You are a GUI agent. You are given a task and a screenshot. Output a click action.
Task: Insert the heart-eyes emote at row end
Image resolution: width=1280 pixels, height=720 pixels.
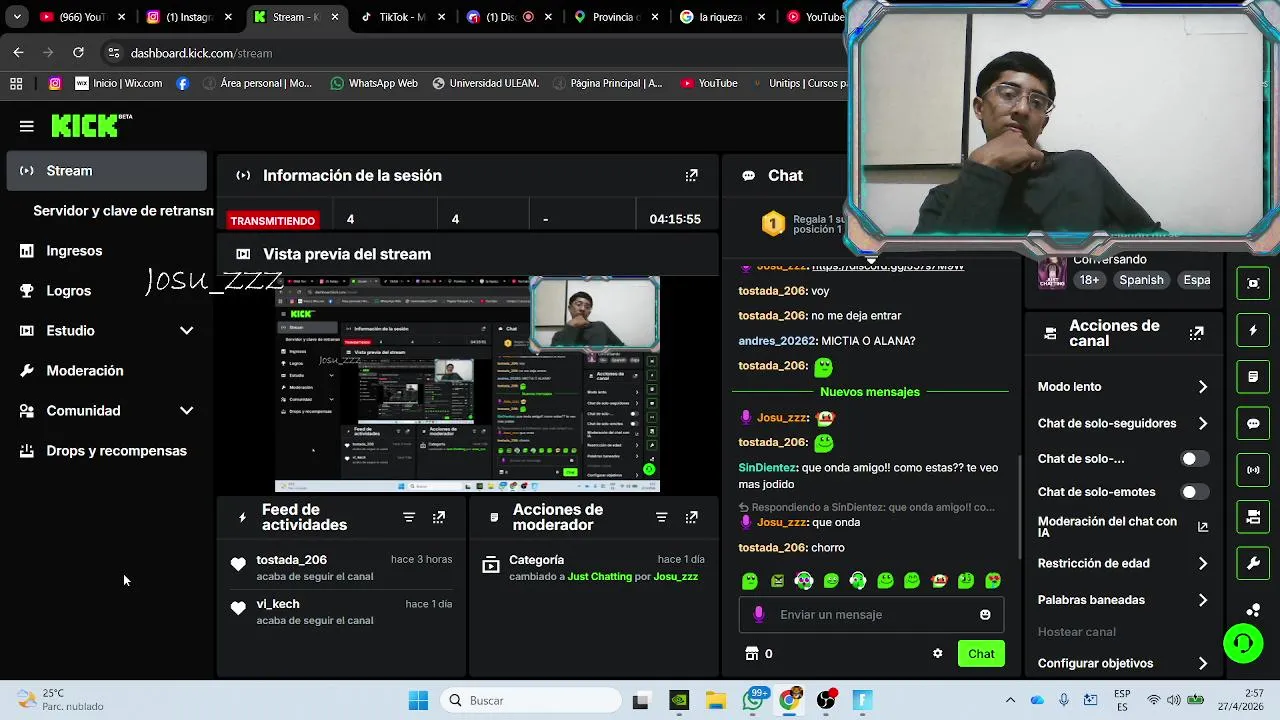point(993,581)
